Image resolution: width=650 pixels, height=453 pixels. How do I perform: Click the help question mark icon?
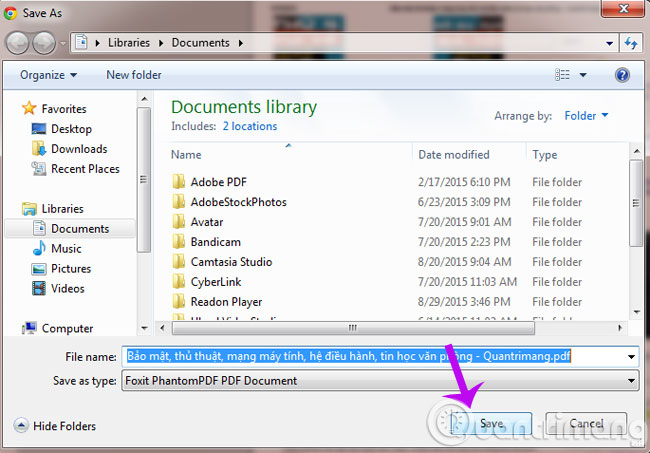622,75
